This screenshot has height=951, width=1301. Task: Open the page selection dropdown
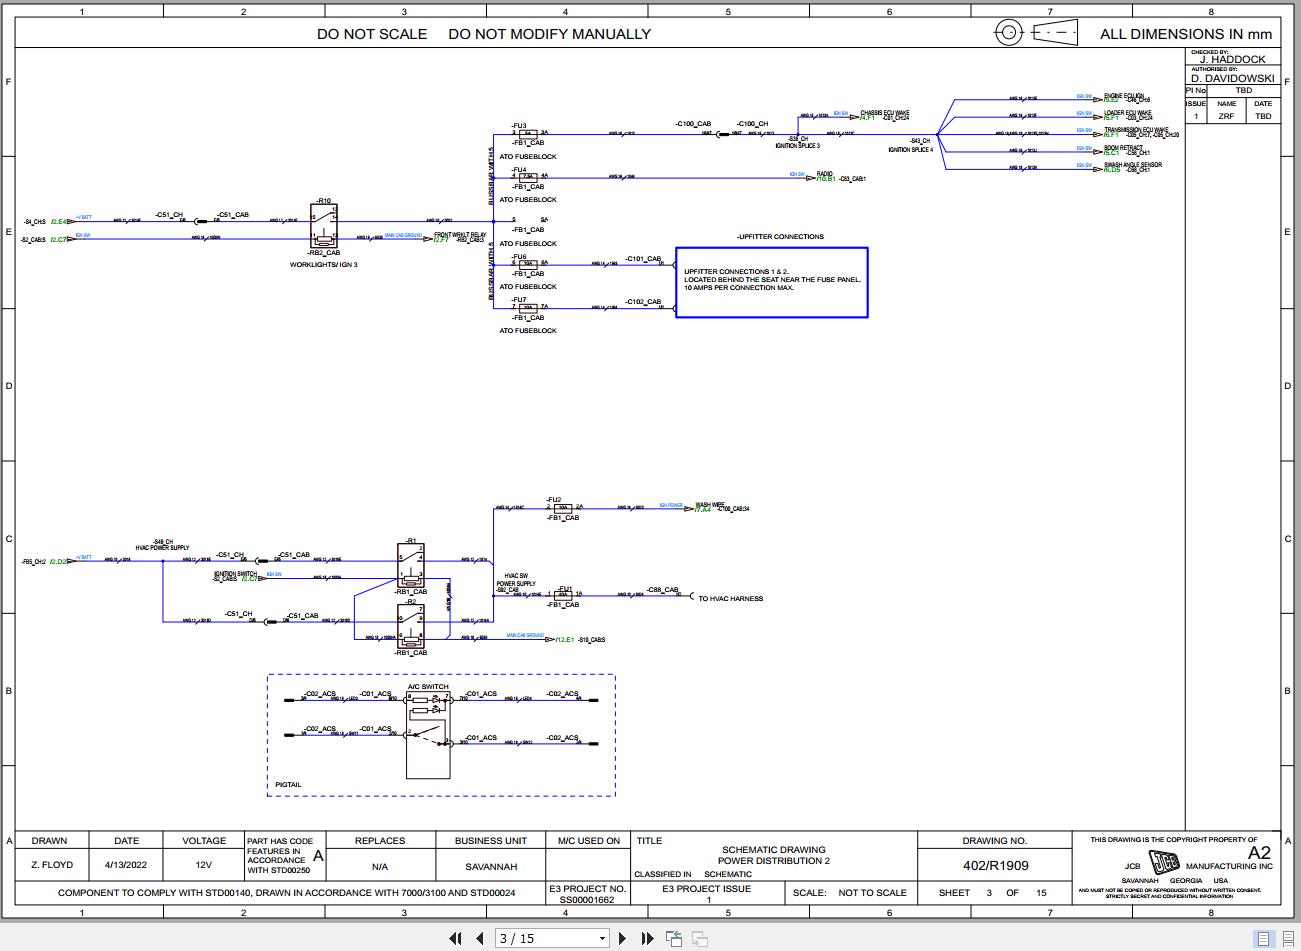[x=602, y=938]
